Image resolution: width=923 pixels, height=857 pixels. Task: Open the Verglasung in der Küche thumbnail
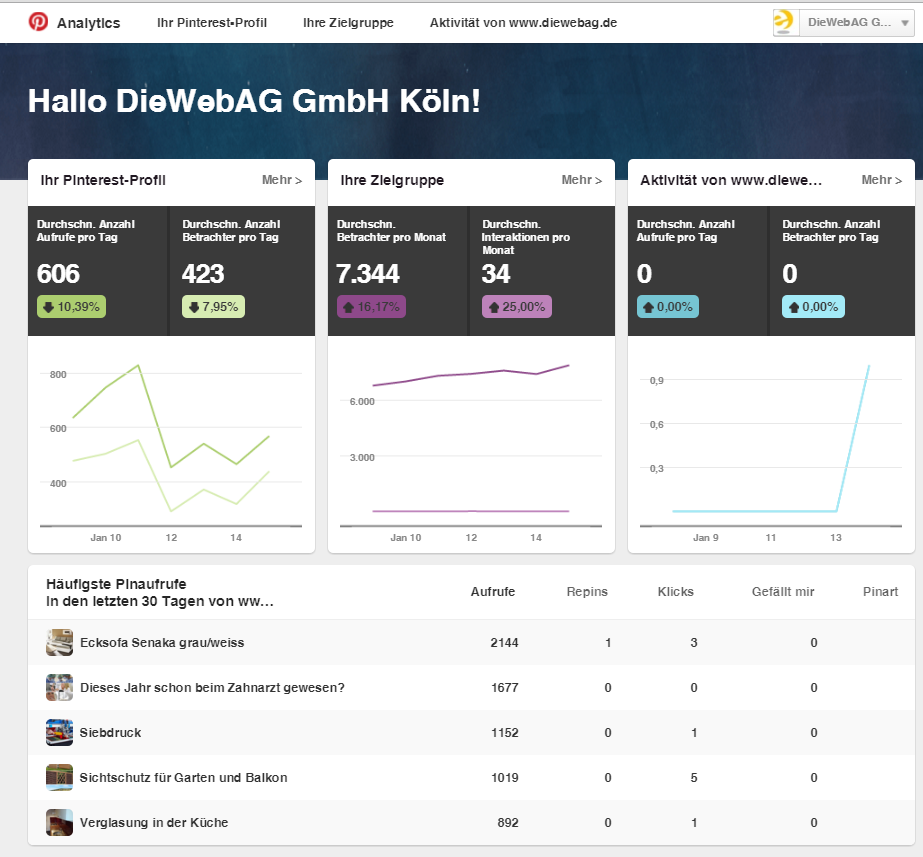(59, 822)
